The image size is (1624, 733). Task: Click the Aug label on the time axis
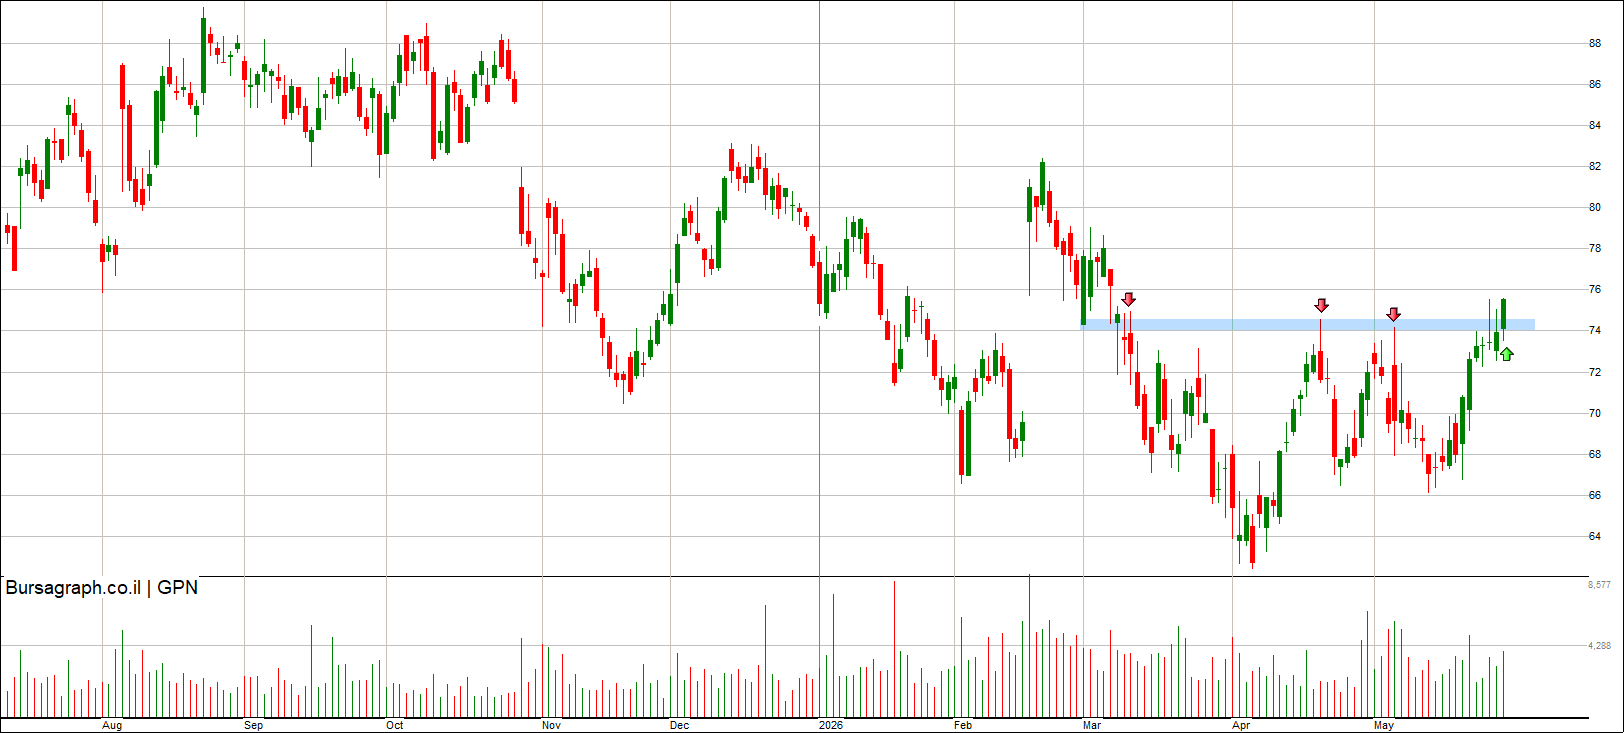[112, 725]
